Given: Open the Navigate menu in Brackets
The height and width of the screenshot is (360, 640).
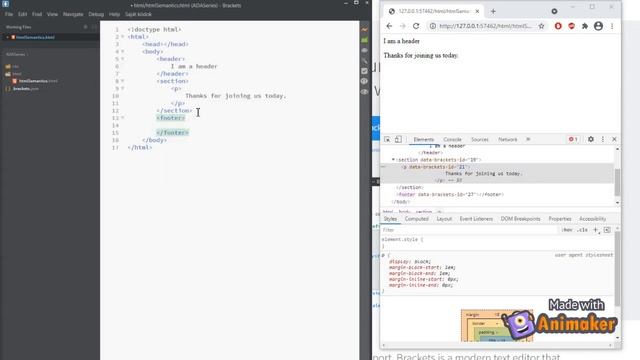Looking at the screenshot, I should [73, 14].
